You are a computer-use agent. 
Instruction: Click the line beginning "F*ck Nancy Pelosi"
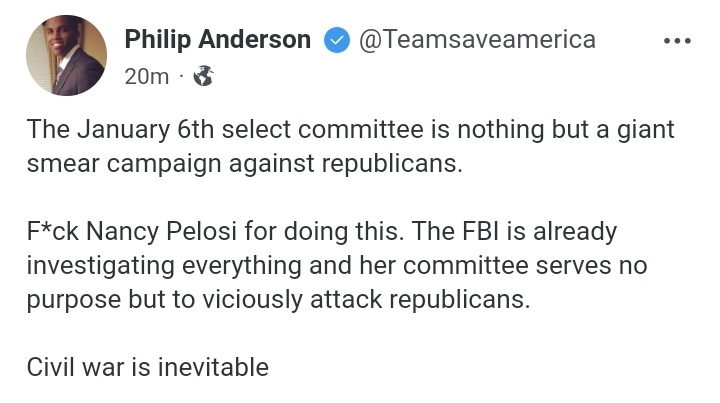click(x=321, y=231)
